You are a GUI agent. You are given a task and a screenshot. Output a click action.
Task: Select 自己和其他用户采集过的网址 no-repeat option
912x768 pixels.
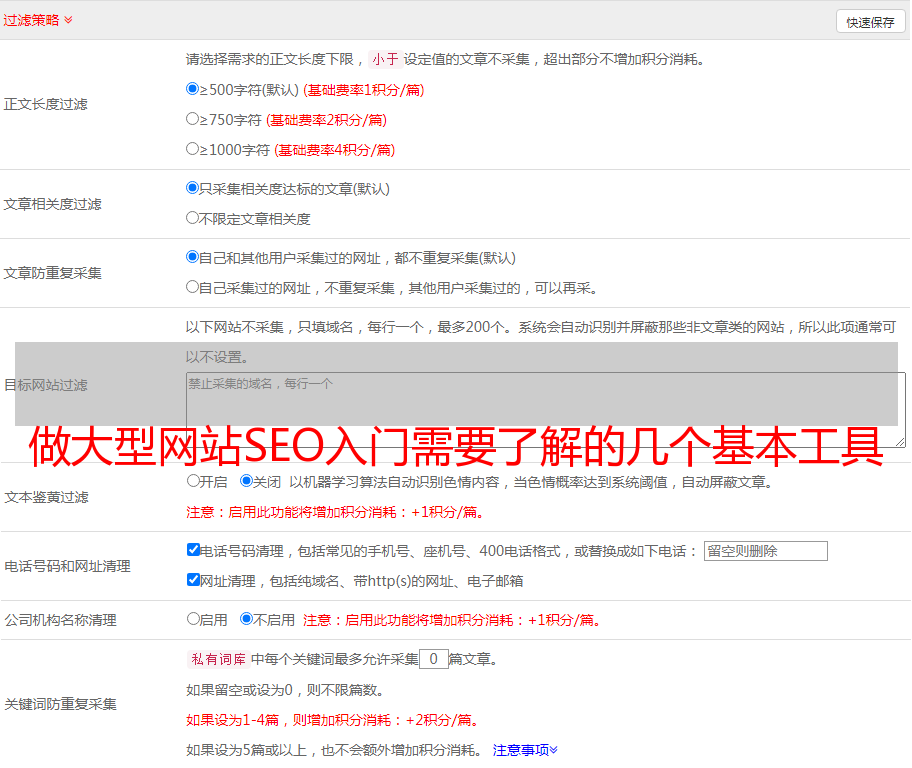(x=193, y=257)
